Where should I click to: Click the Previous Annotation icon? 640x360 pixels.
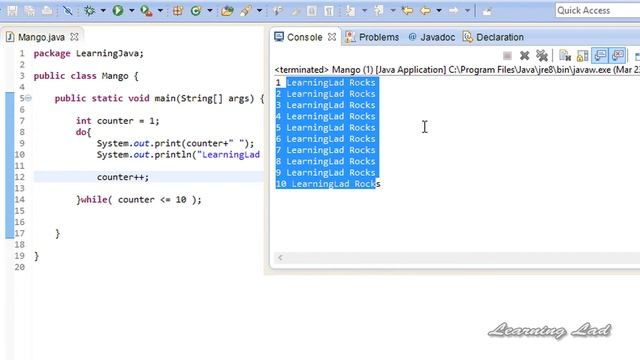pos(379,11)
